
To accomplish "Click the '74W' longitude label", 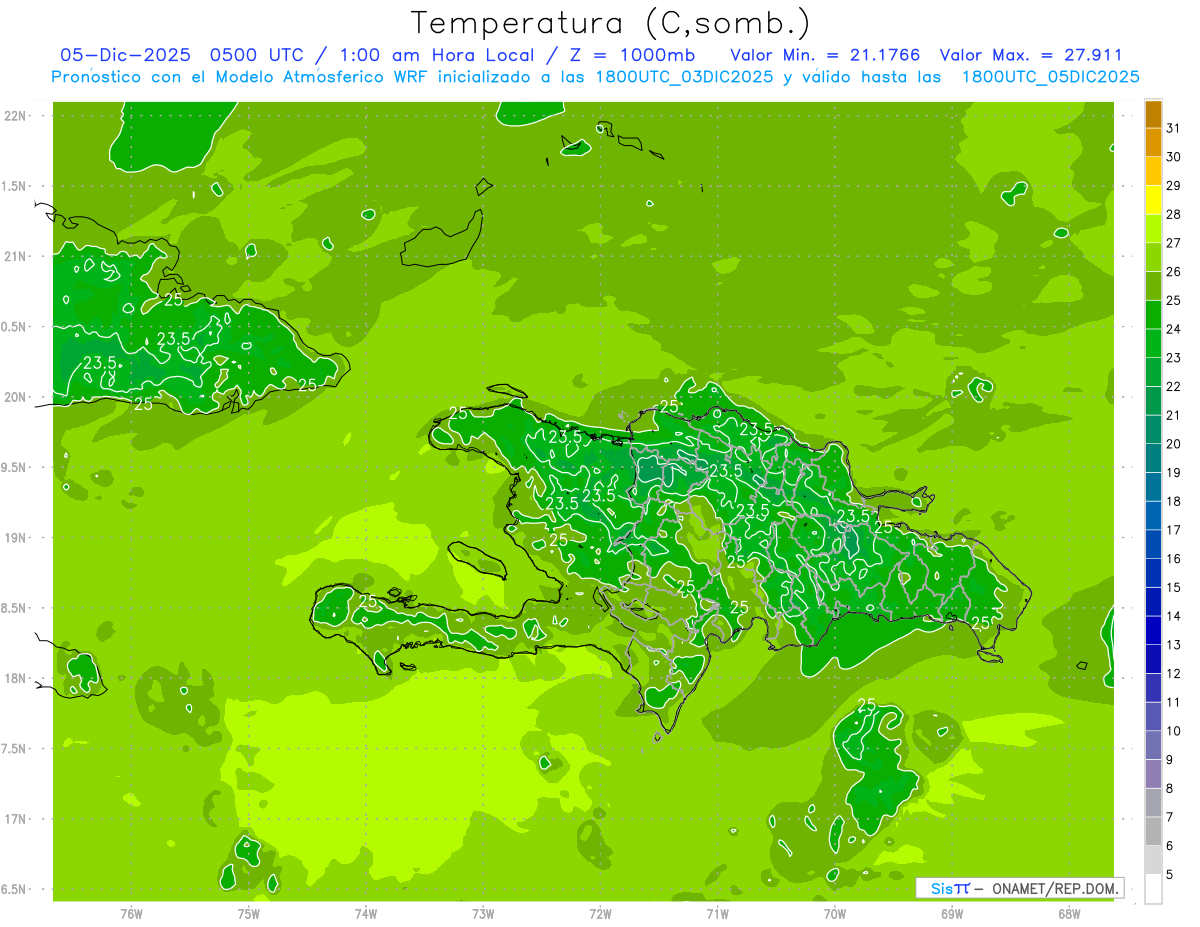I will (x=366, y=913).
